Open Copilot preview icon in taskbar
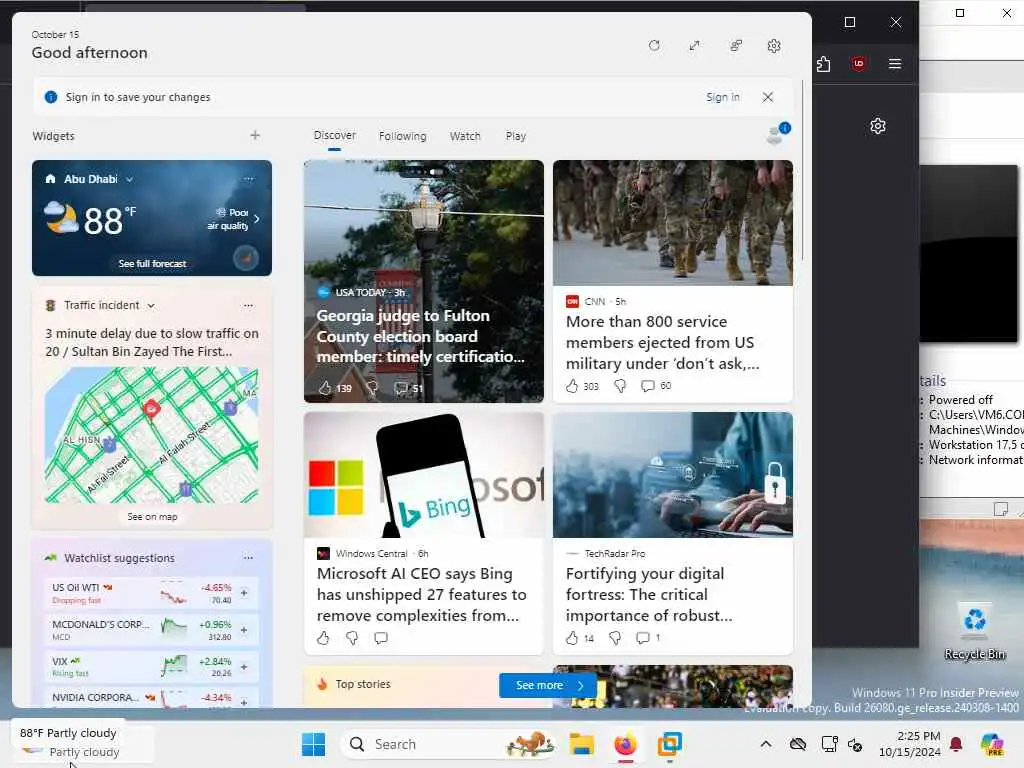This screenshot has width=1024, height=768. pyautogui.click(x=992, y=744)
